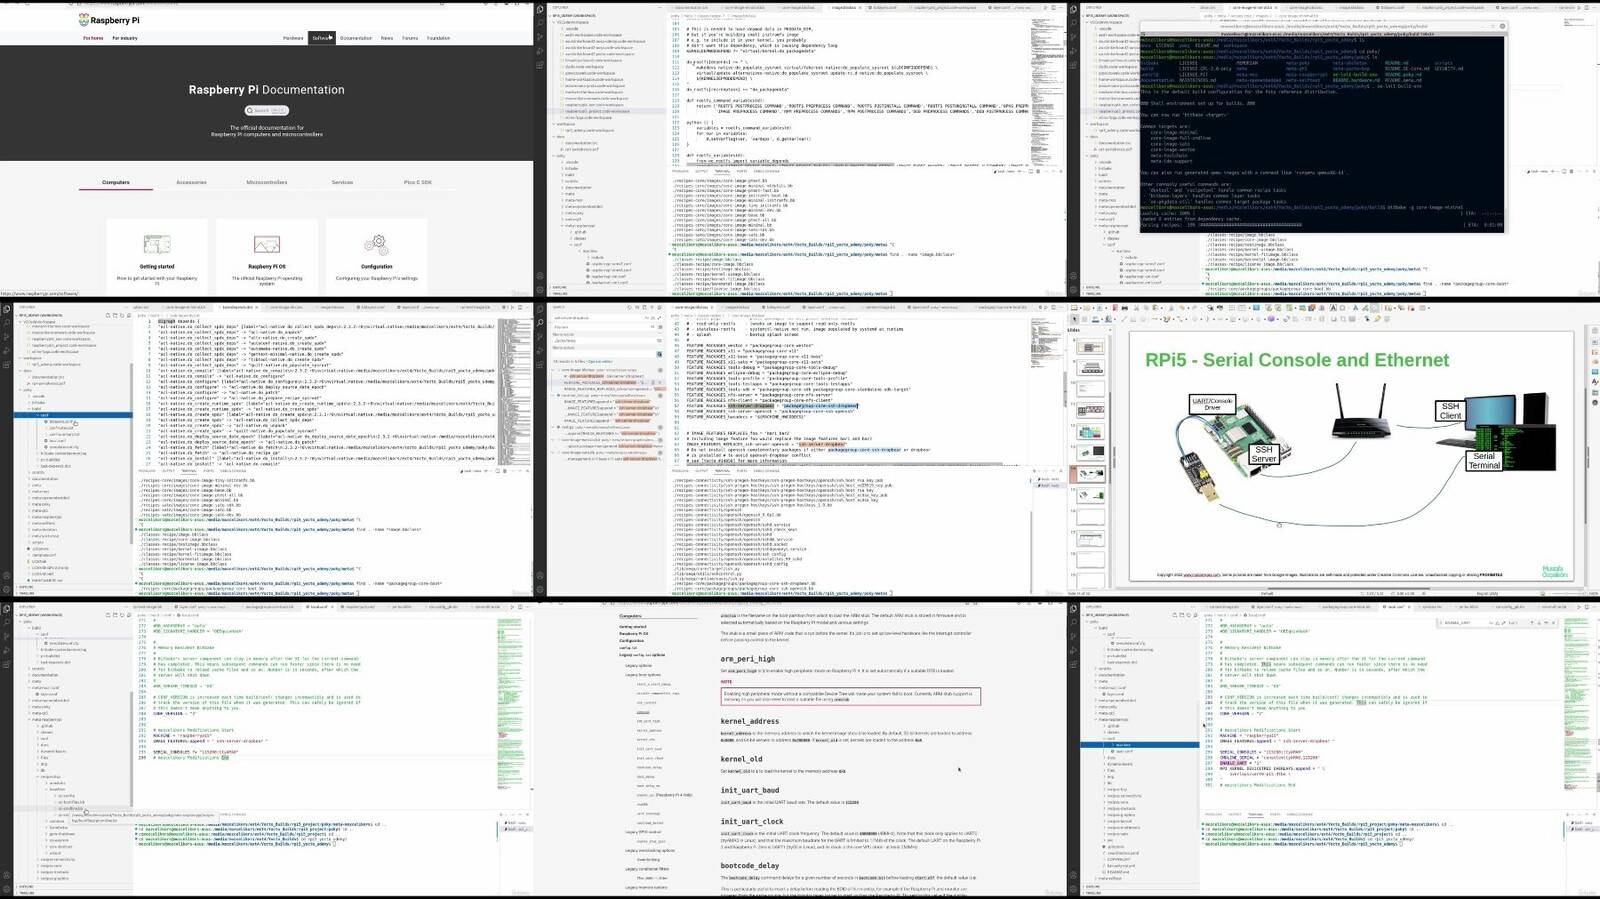The width and height of the screenshot is (1600, 899).
Task: Switch to the Accessories documentation tab
Action: point(191,182)
